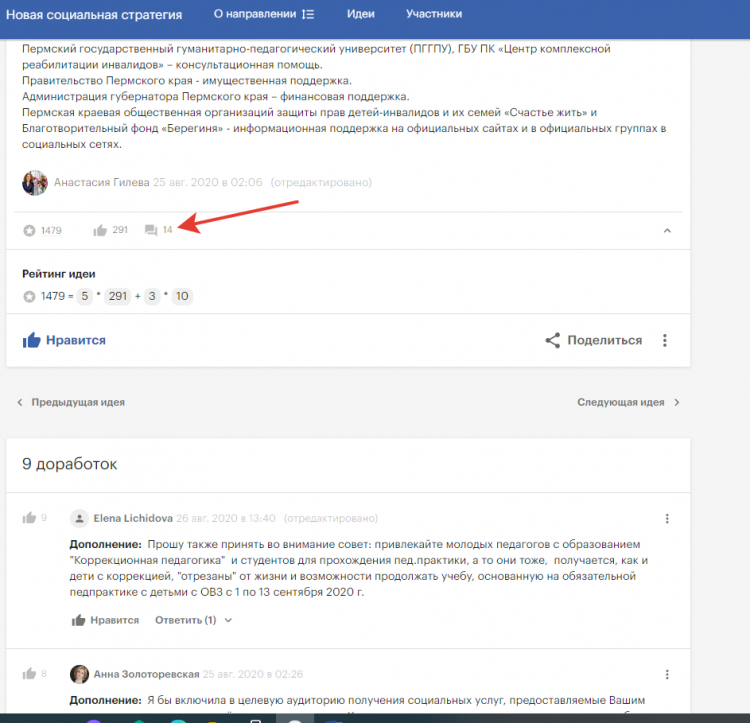
Task: Toggle Нравится under Elena Lichidova's comment
Action: click(105, 620)
